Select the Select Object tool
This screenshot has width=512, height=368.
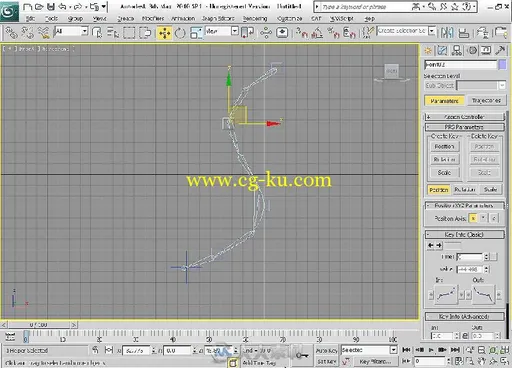point(97,33)
